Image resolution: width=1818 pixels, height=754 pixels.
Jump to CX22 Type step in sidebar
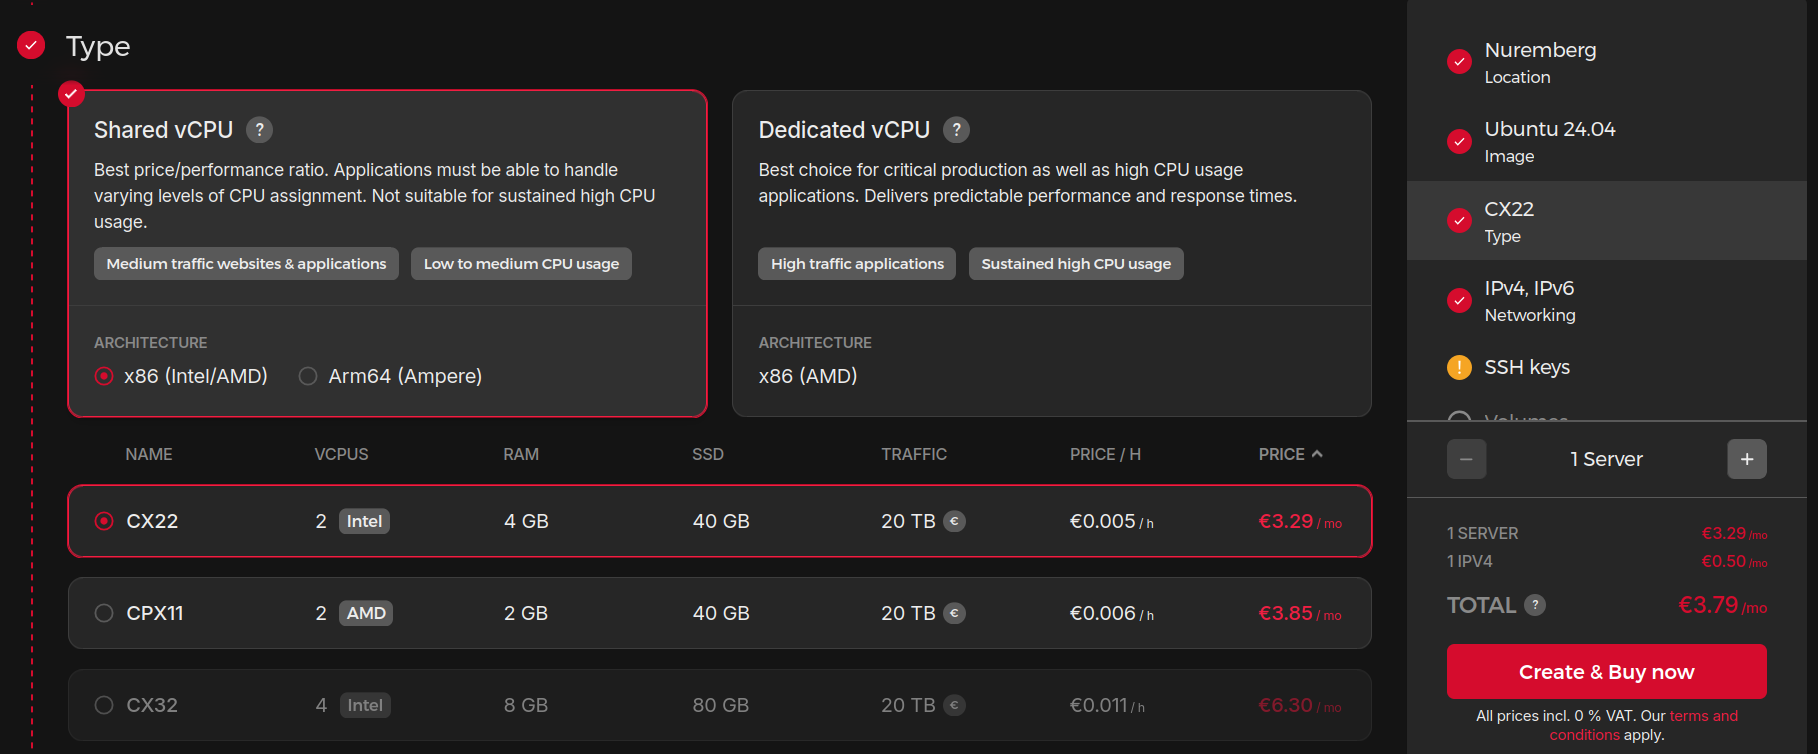[1606, 221]
